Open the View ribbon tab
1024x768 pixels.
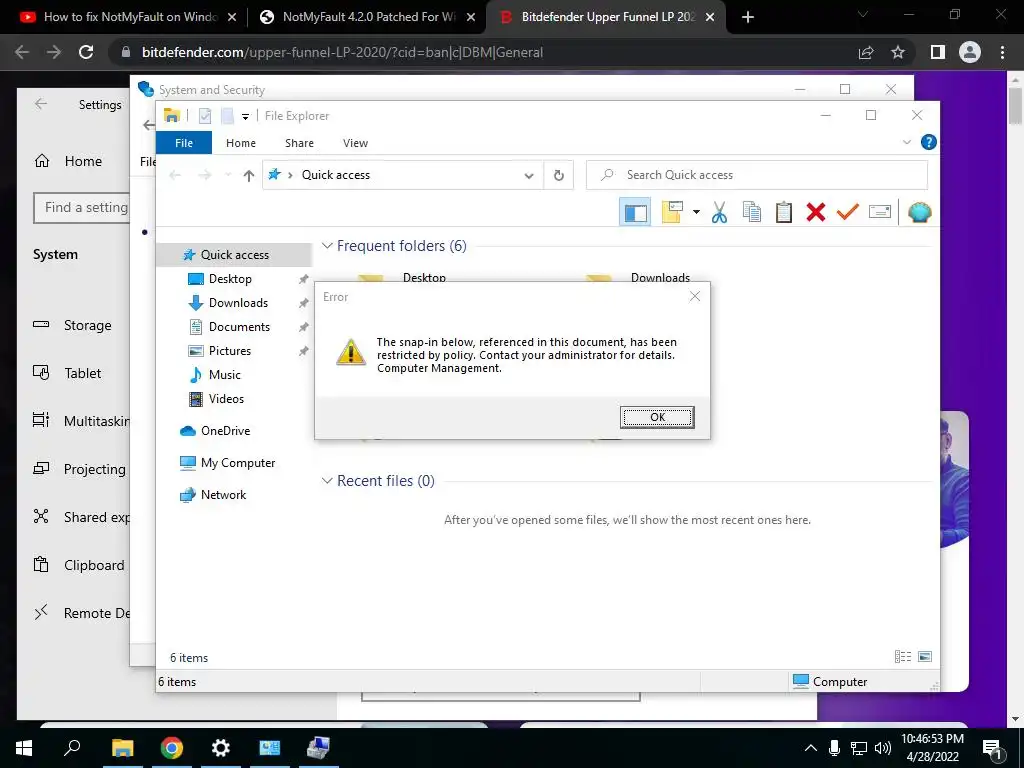[355, 143]
